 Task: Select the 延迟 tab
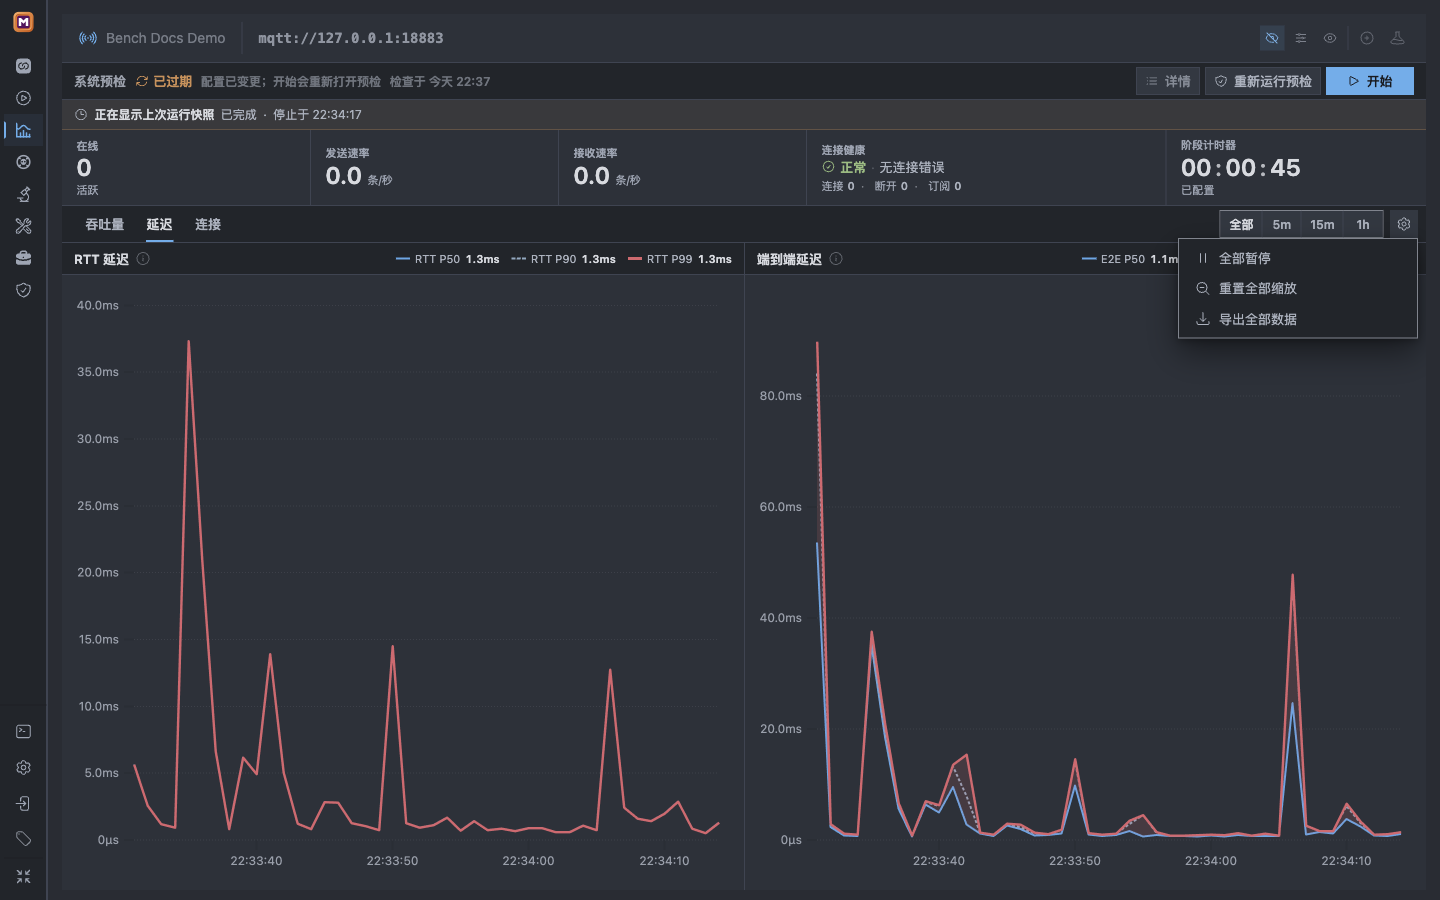point(159,225)
